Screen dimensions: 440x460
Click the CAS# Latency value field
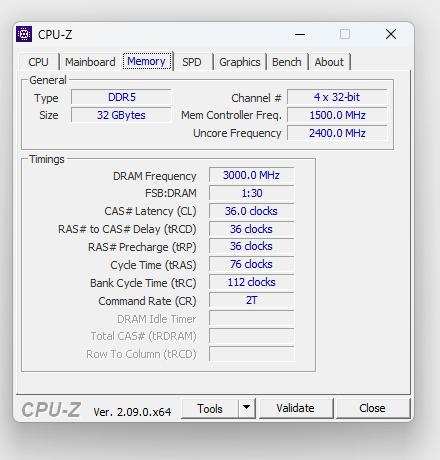(x=252, y=211)
